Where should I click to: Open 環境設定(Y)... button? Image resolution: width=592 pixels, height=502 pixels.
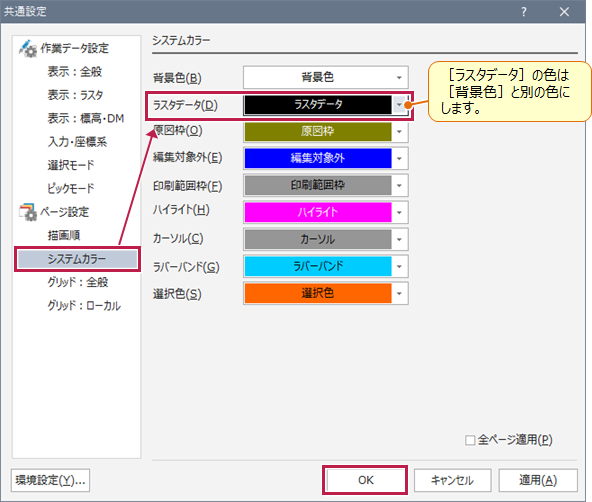[x=50, y=480]
